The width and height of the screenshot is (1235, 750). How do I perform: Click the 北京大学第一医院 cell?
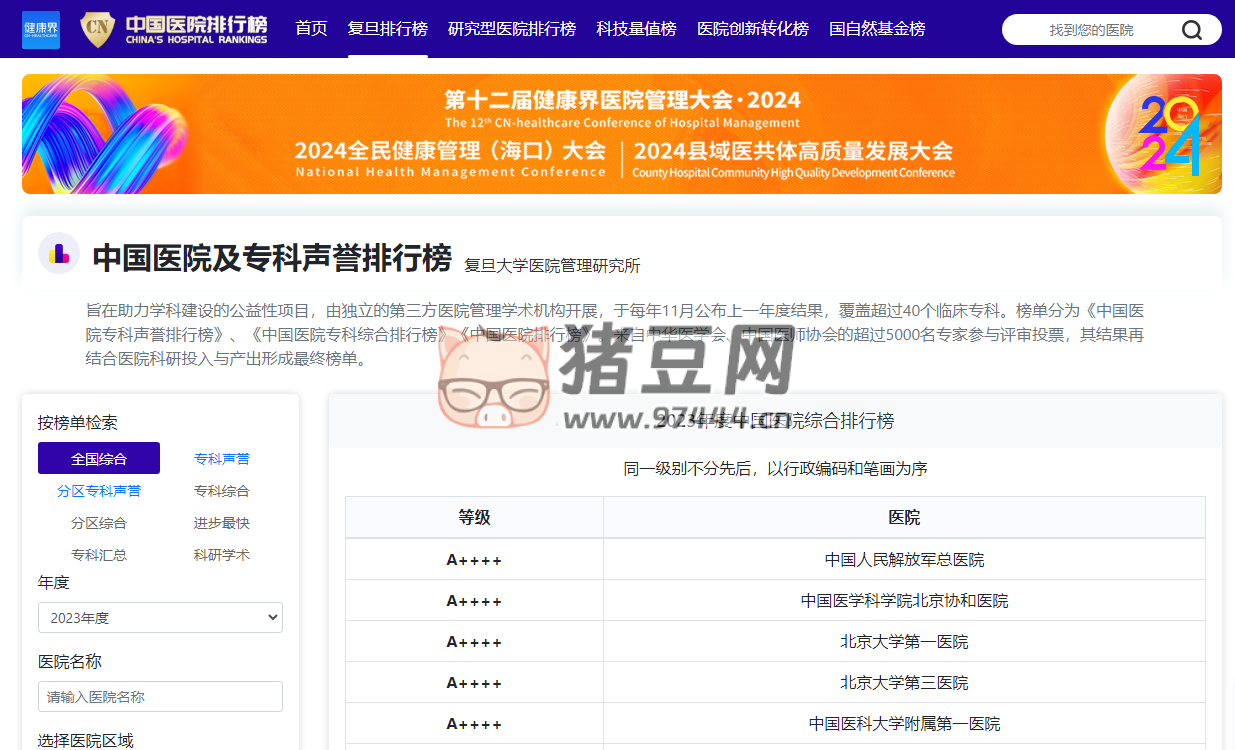[x=904, y=642]
